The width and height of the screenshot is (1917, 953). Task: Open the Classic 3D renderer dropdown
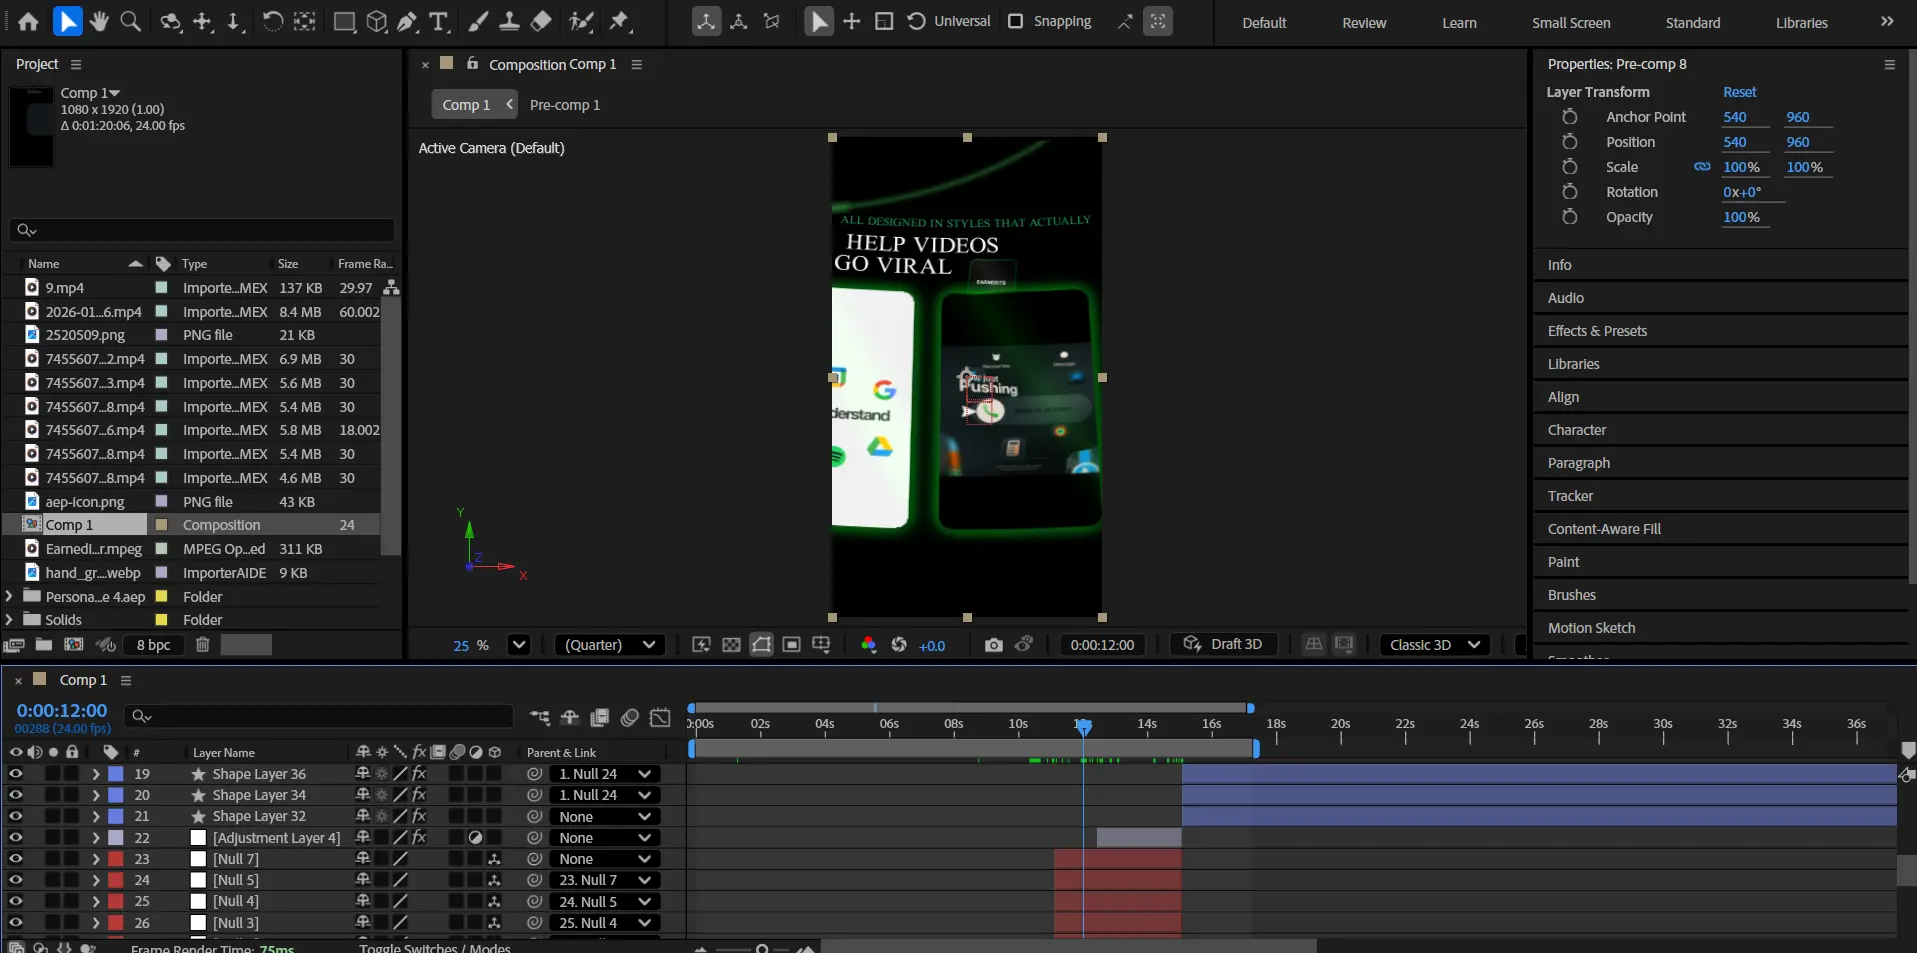(x=1434, y=645)
